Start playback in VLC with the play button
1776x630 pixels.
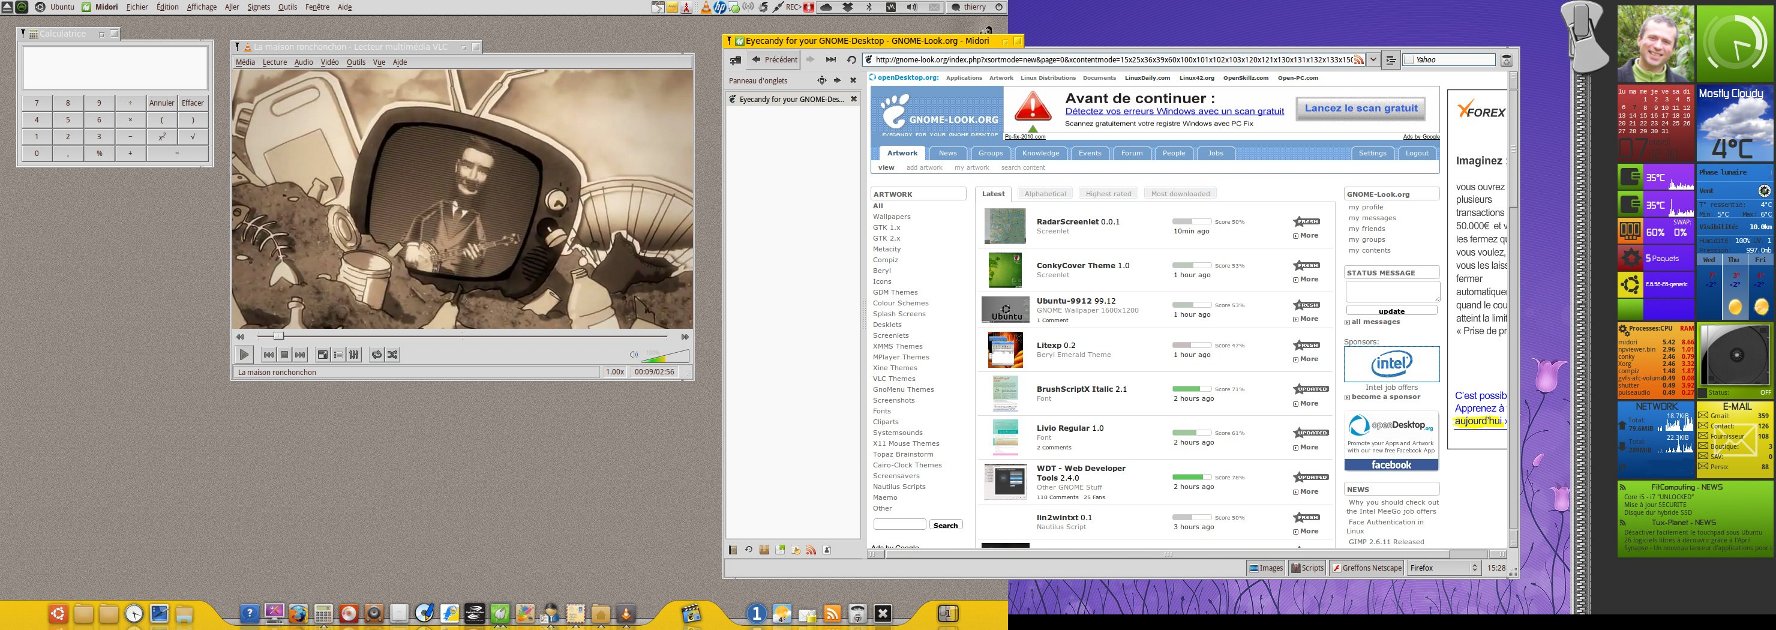click(244, 354)
